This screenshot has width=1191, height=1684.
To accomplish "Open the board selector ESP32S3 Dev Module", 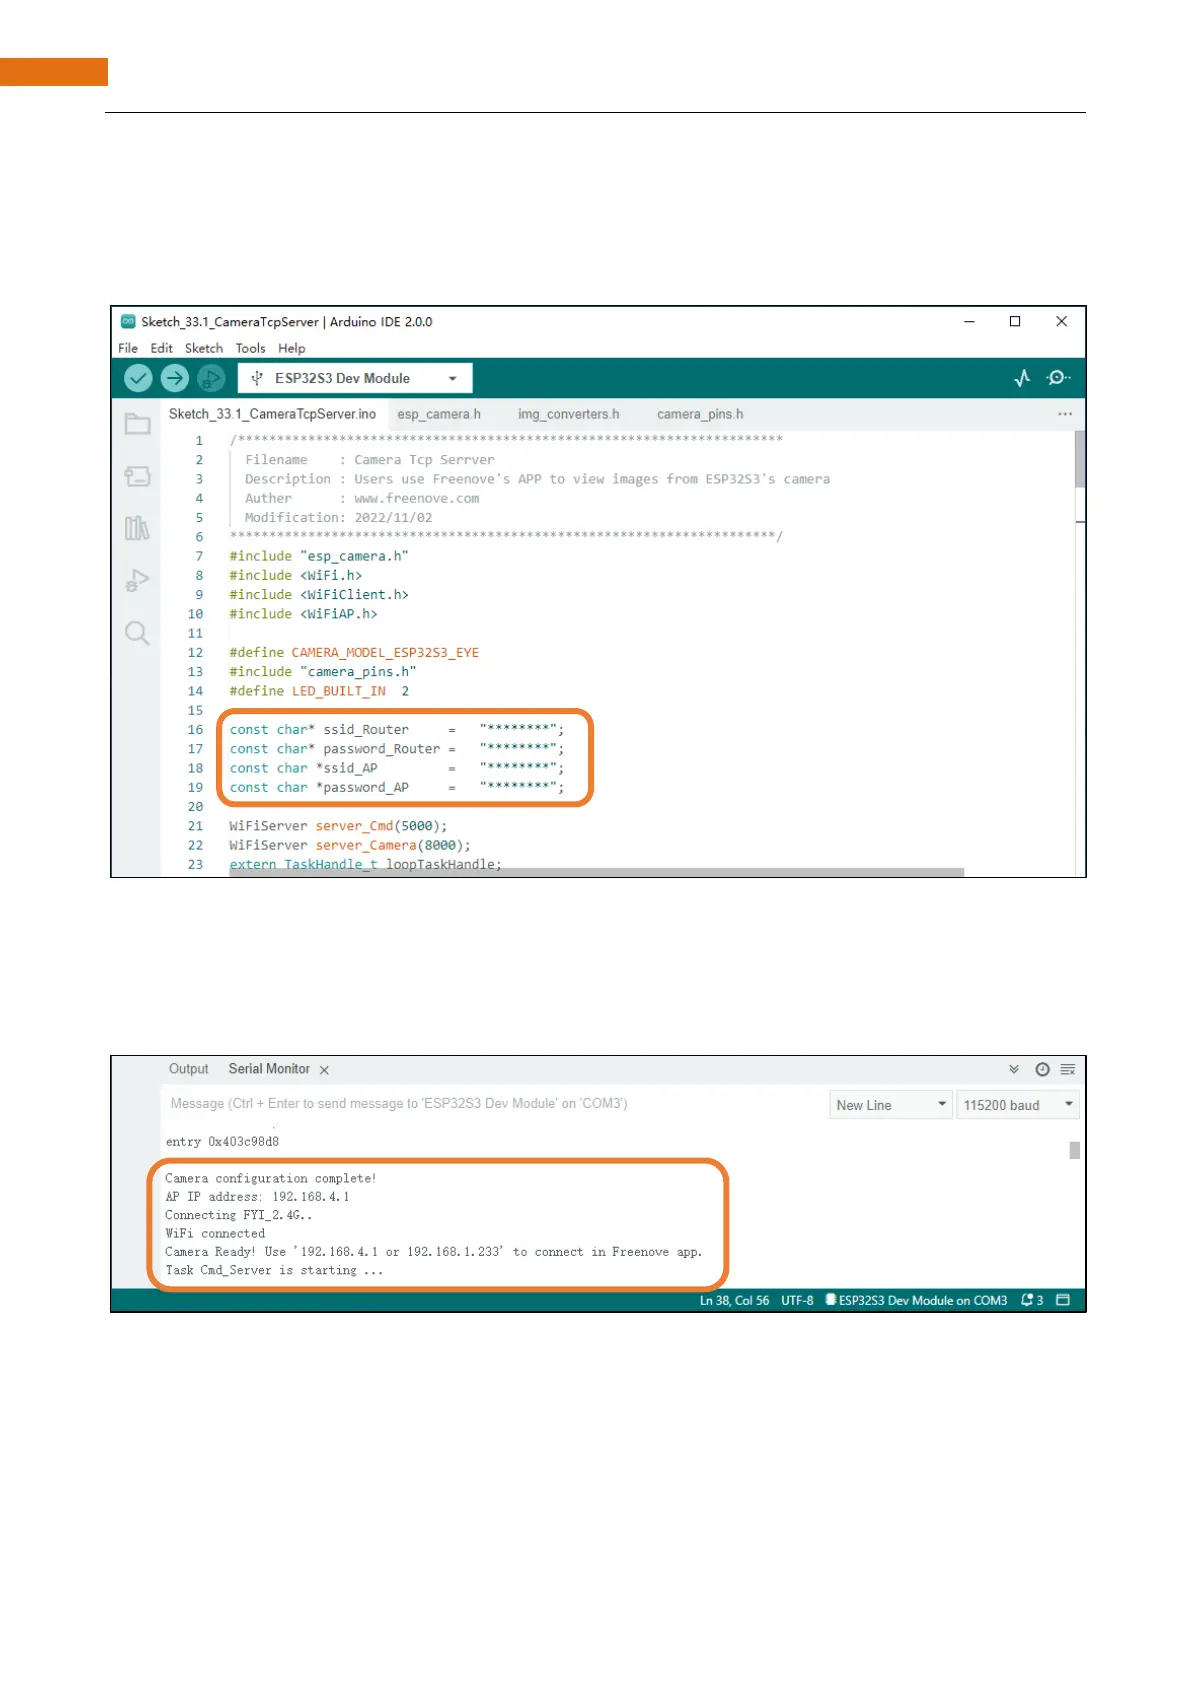I will point(355,378).
